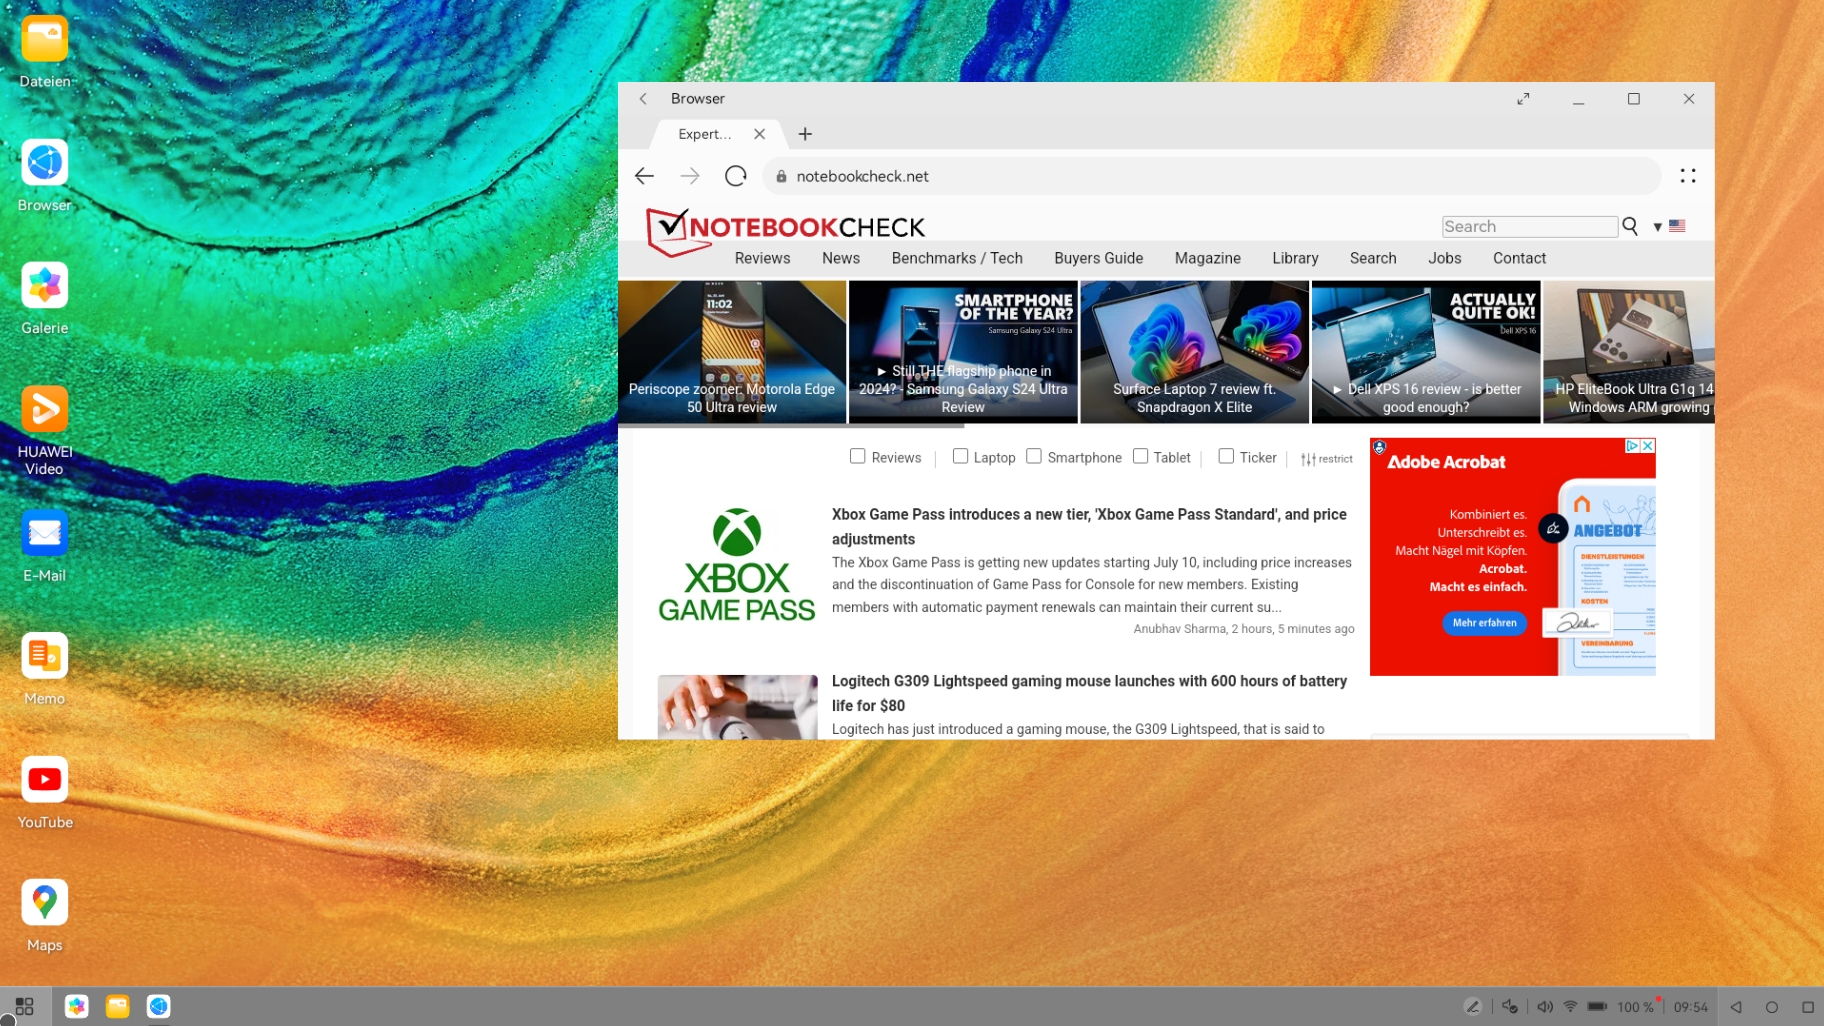Screen dimensions: 1824x1026
Task: Open the Library menu item
Action: [x=1295, y=258]
